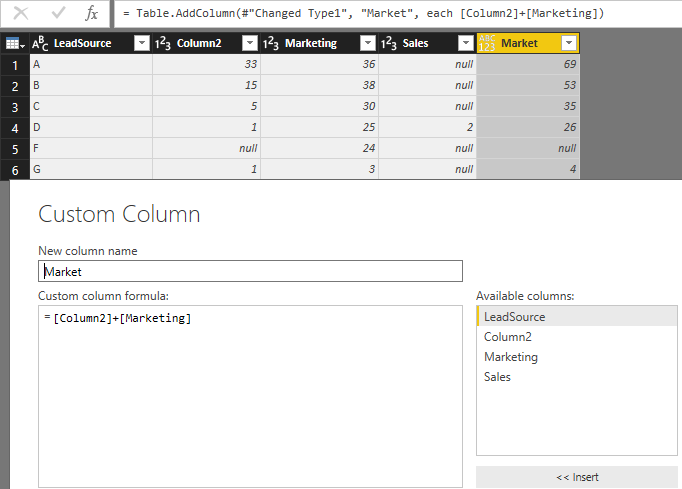Open the Marketing column filter dropdown
682x489 pixels.
click(368, 43)
